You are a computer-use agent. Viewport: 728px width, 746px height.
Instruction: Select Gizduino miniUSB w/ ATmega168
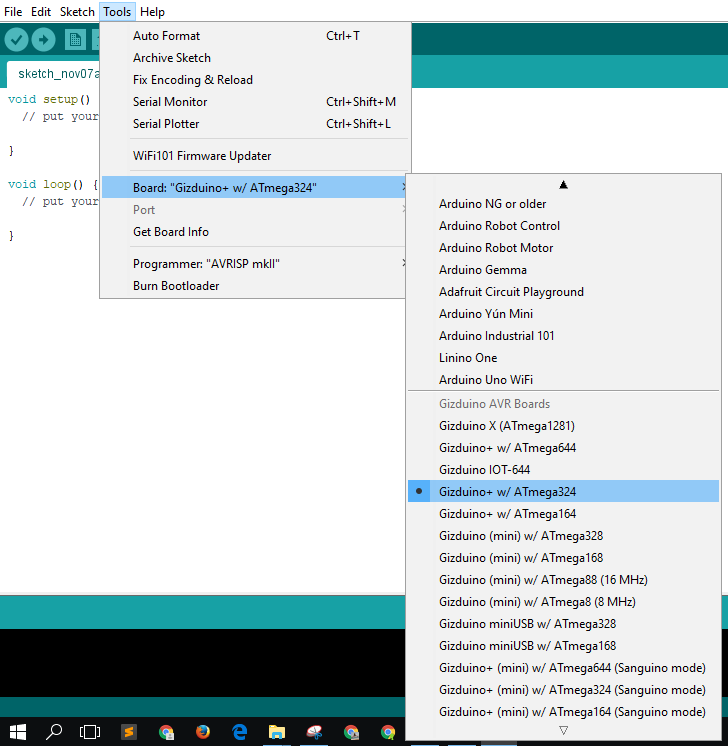[x=563, y=646]
